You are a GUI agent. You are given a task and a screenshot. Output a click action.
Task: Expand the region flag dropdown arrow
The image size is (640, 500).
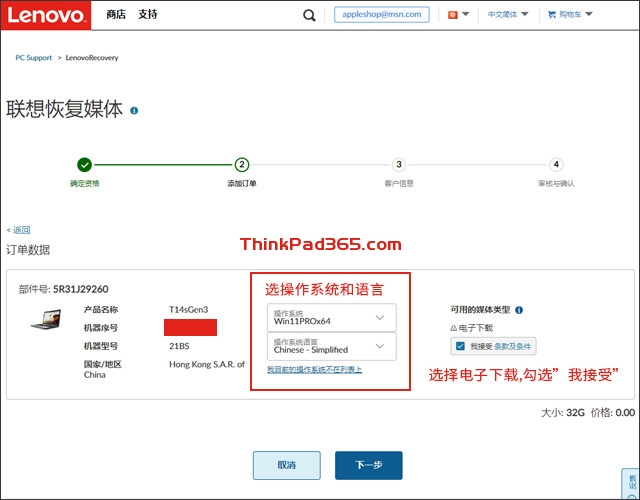tap(465, 14)
